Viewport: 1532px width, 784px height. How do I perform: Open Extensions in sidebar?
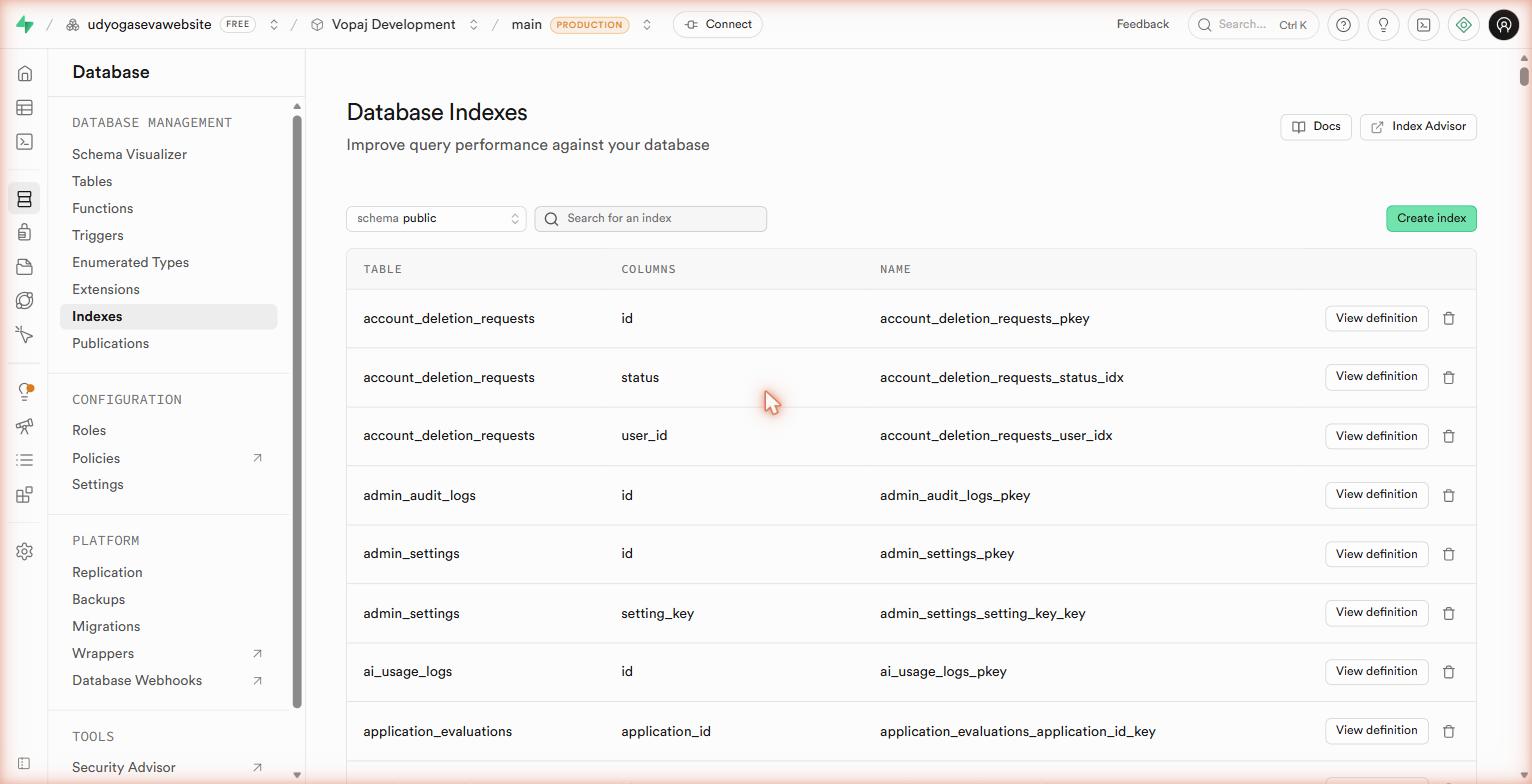(106, 289)
